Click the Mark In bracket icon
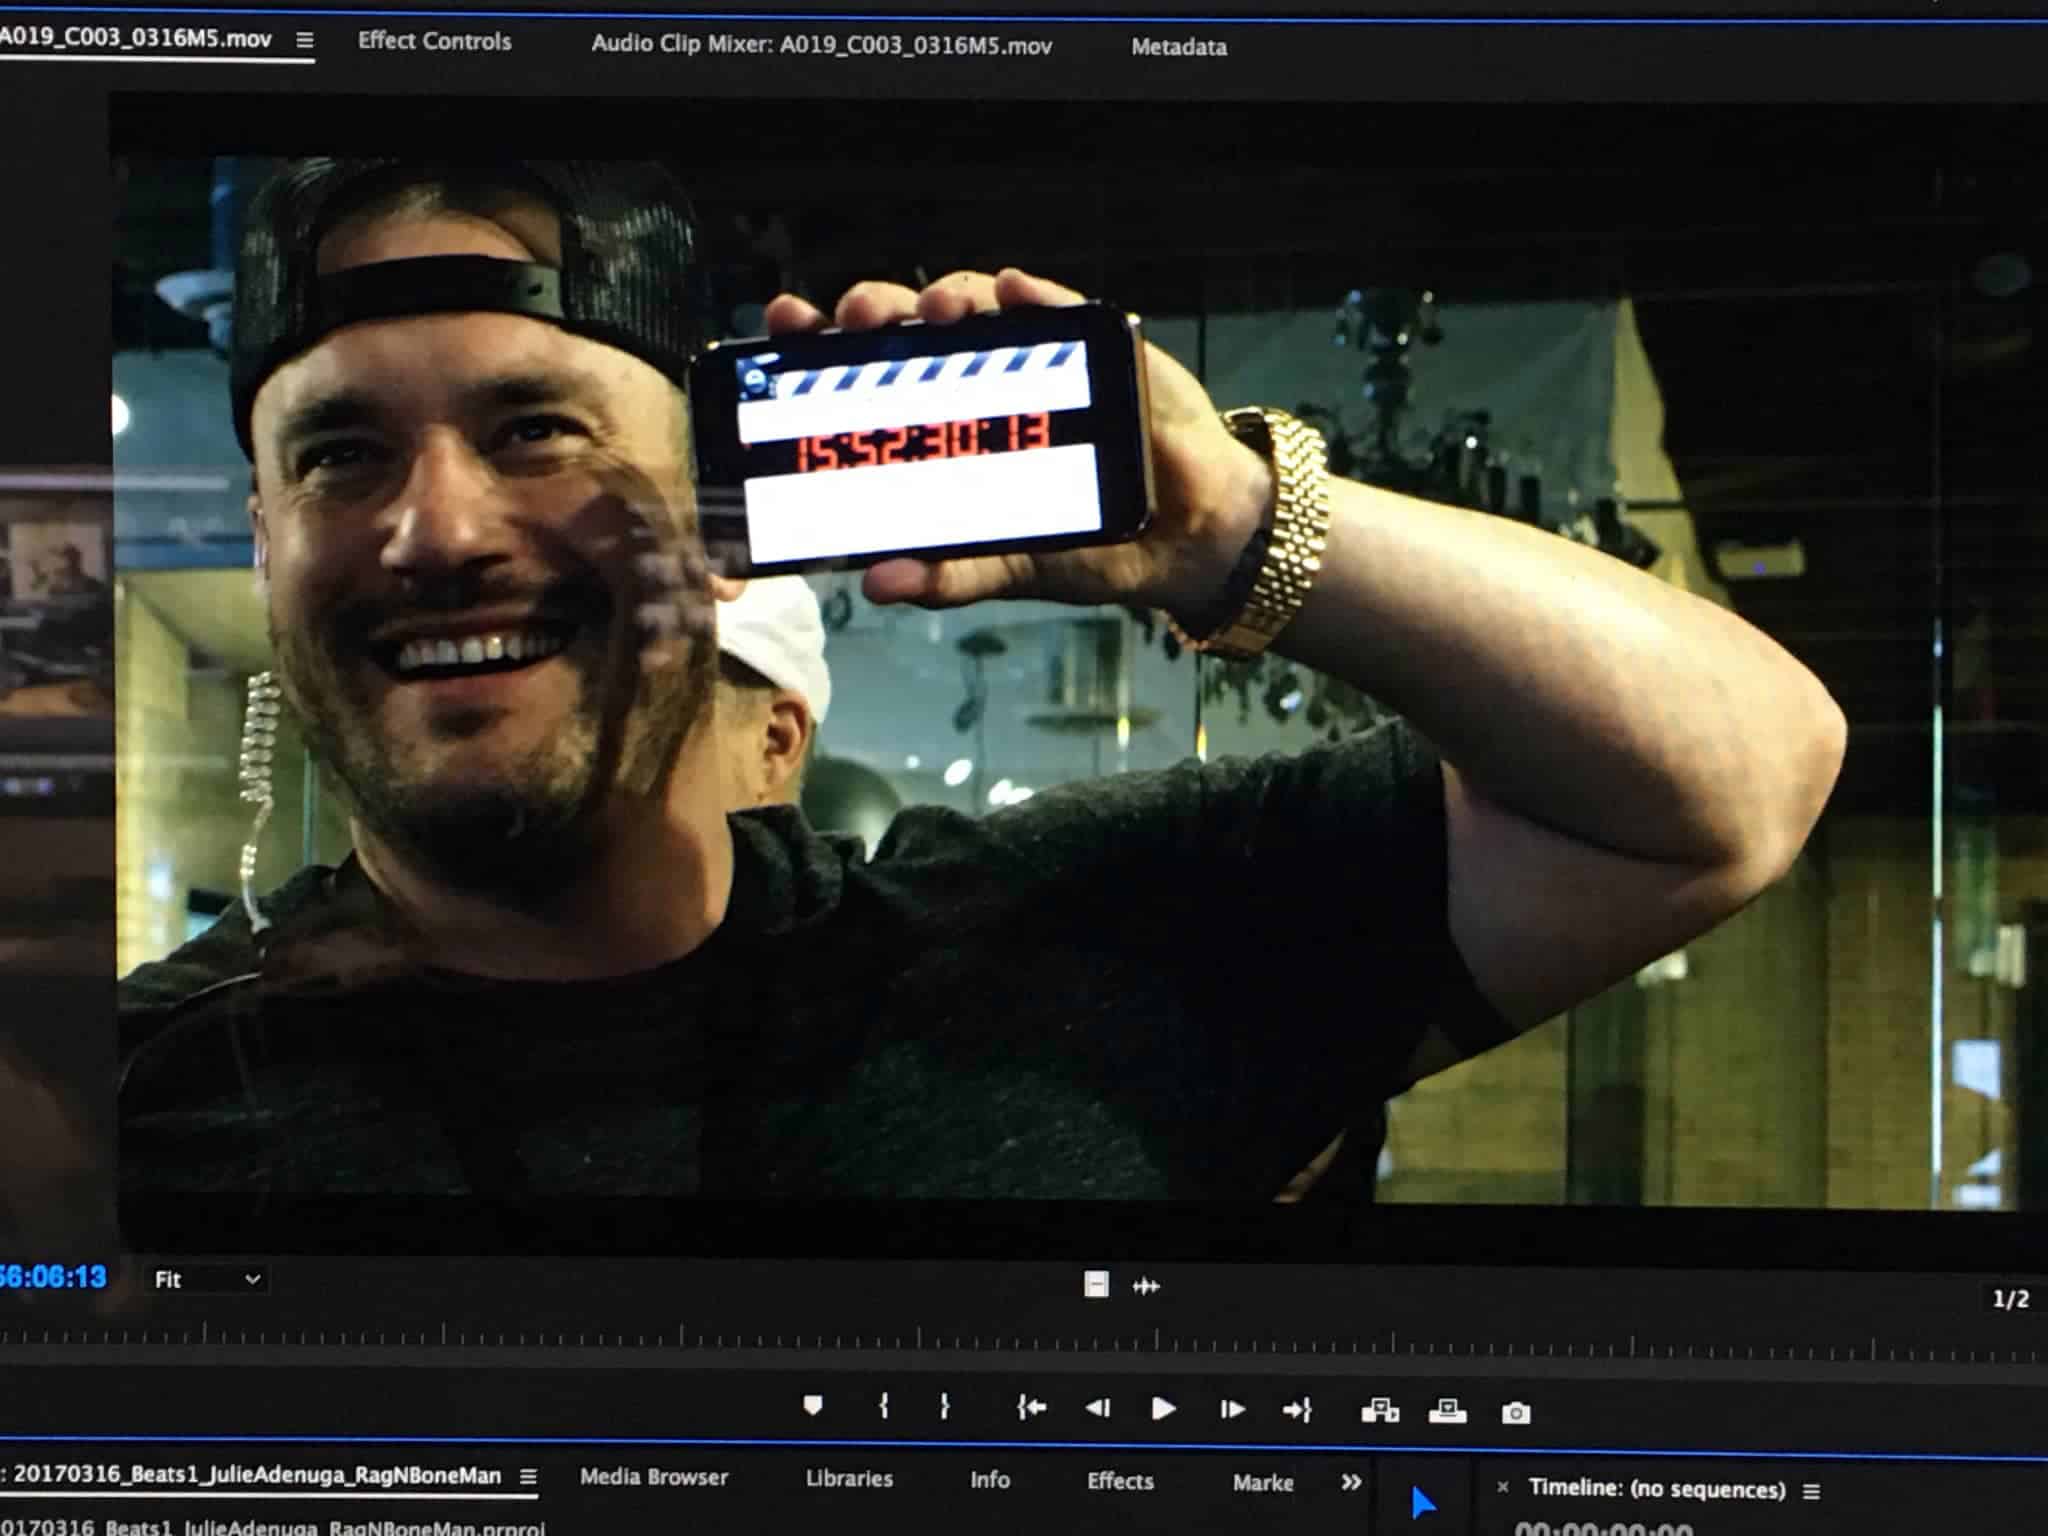Screen dimensions: 2048x1536 [884, 1407]
